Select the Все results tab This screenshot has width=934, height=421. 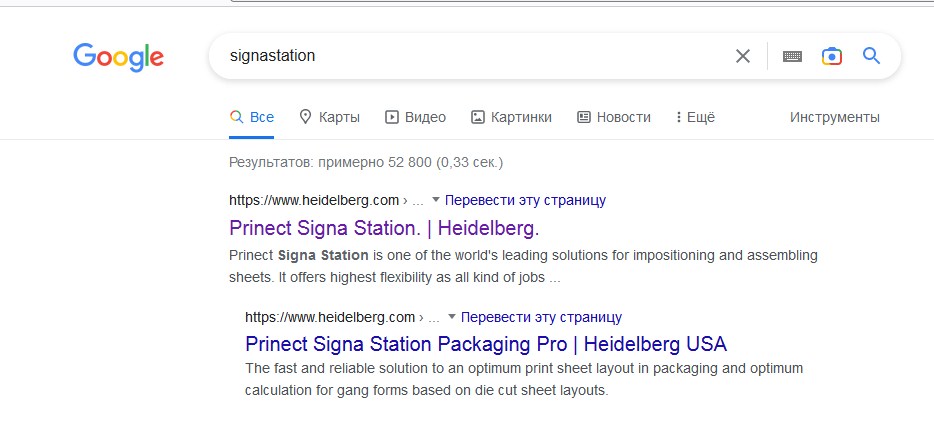click(x=252, y=117)
